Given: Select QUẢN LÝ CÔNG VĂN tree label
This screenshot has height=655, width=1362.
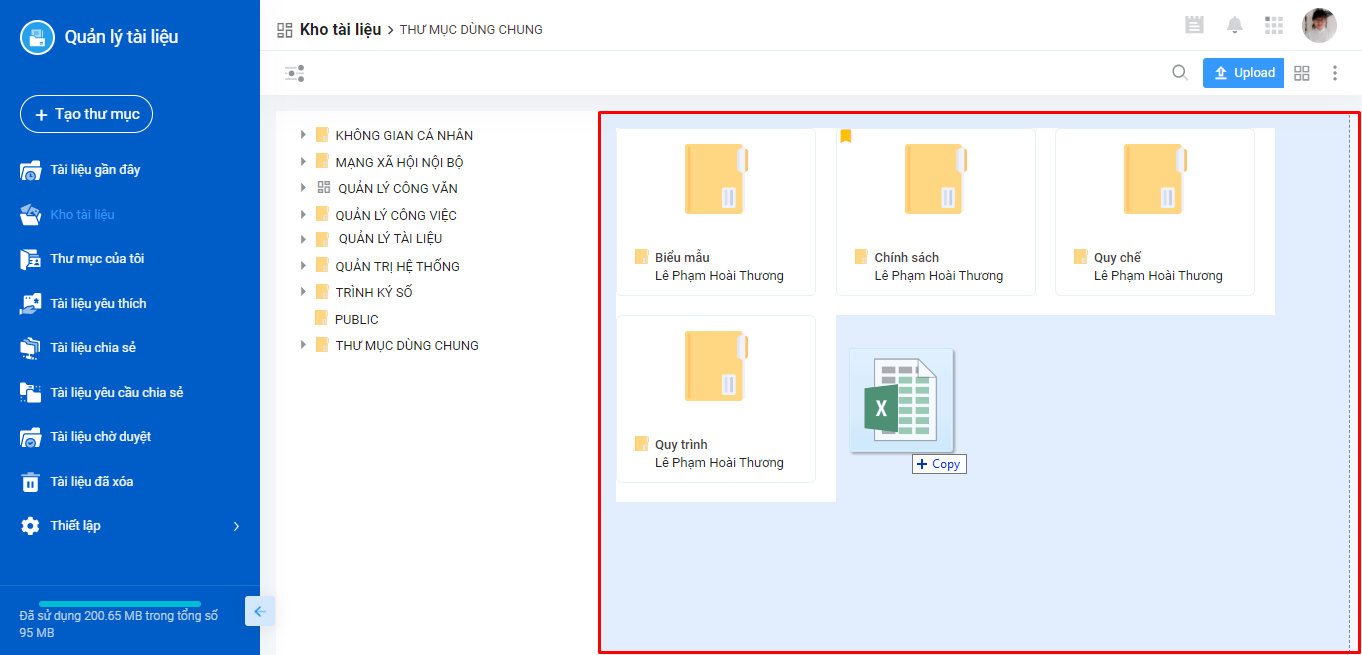Looking at the screenshot, I should point(398,188).
